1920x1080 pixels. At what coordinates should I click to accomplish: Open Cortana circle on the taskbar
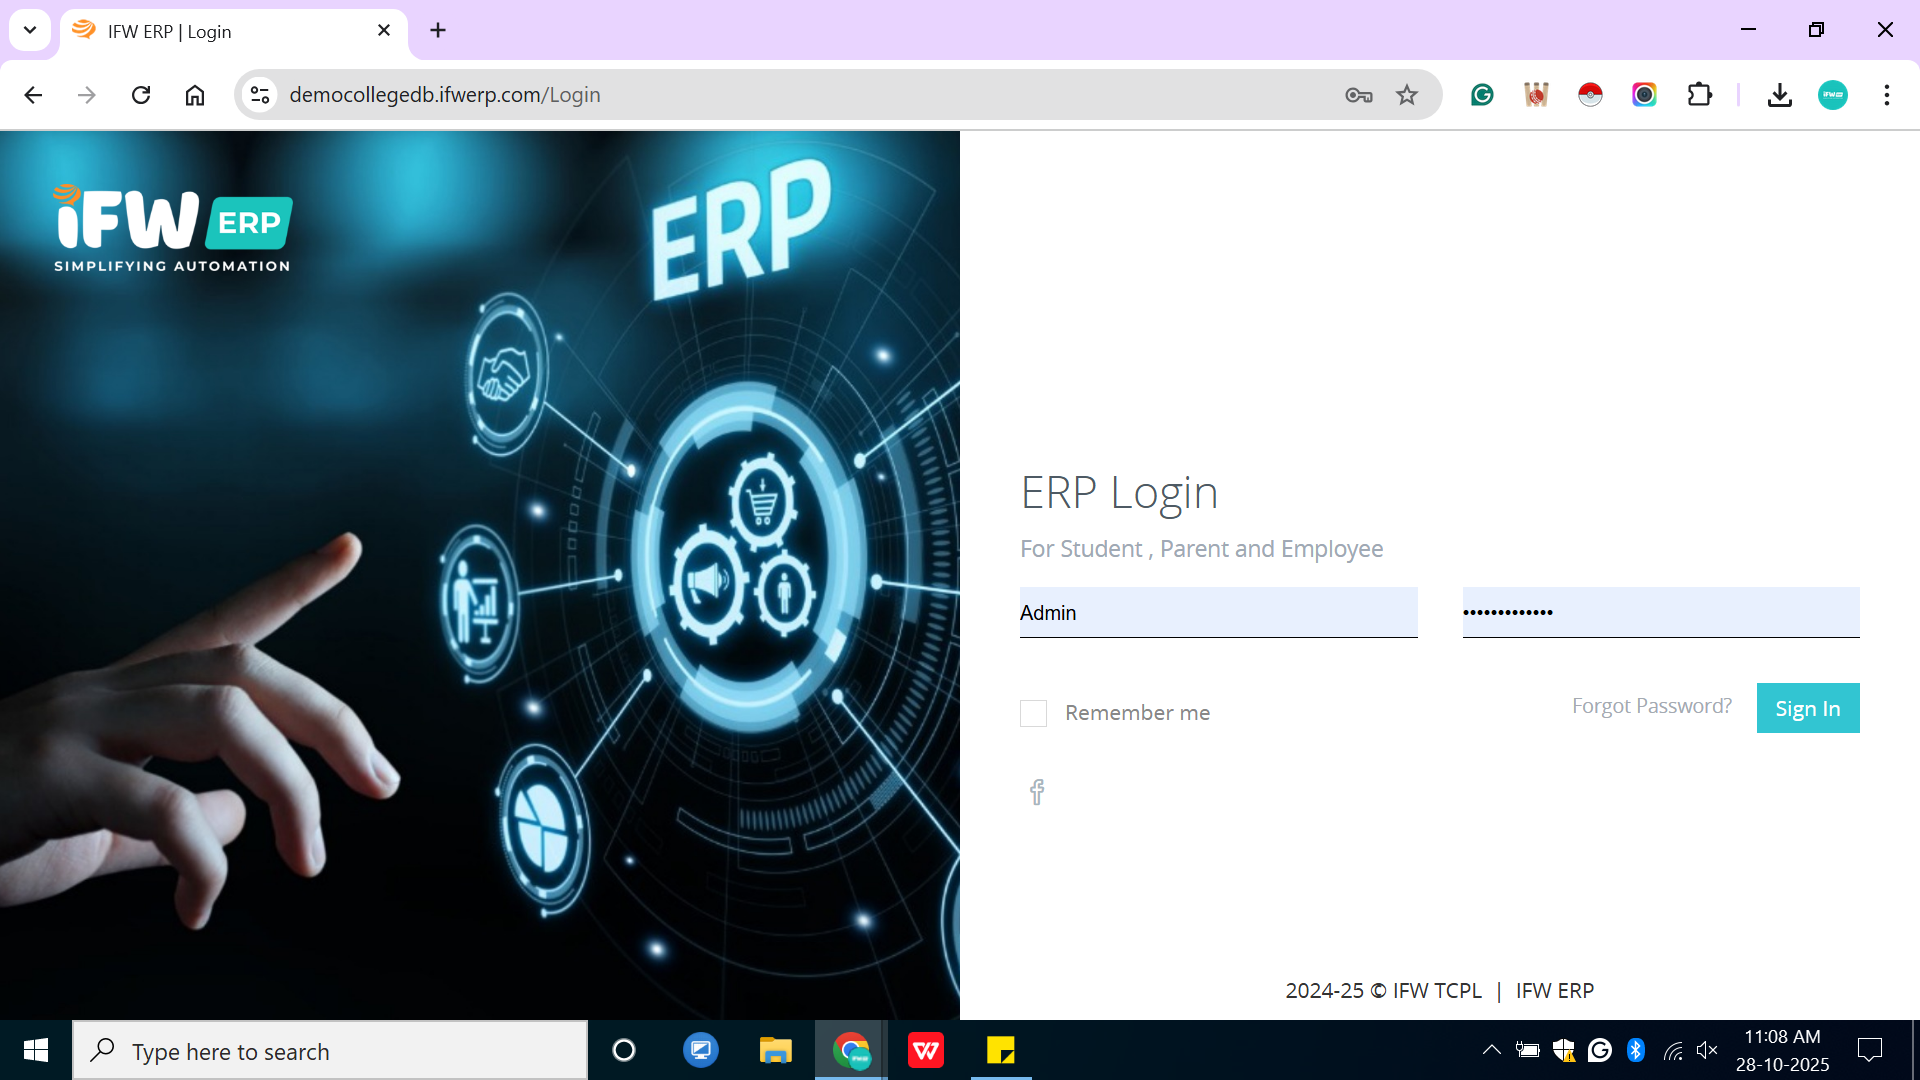pyautogui.click(x=624, y=1050)
